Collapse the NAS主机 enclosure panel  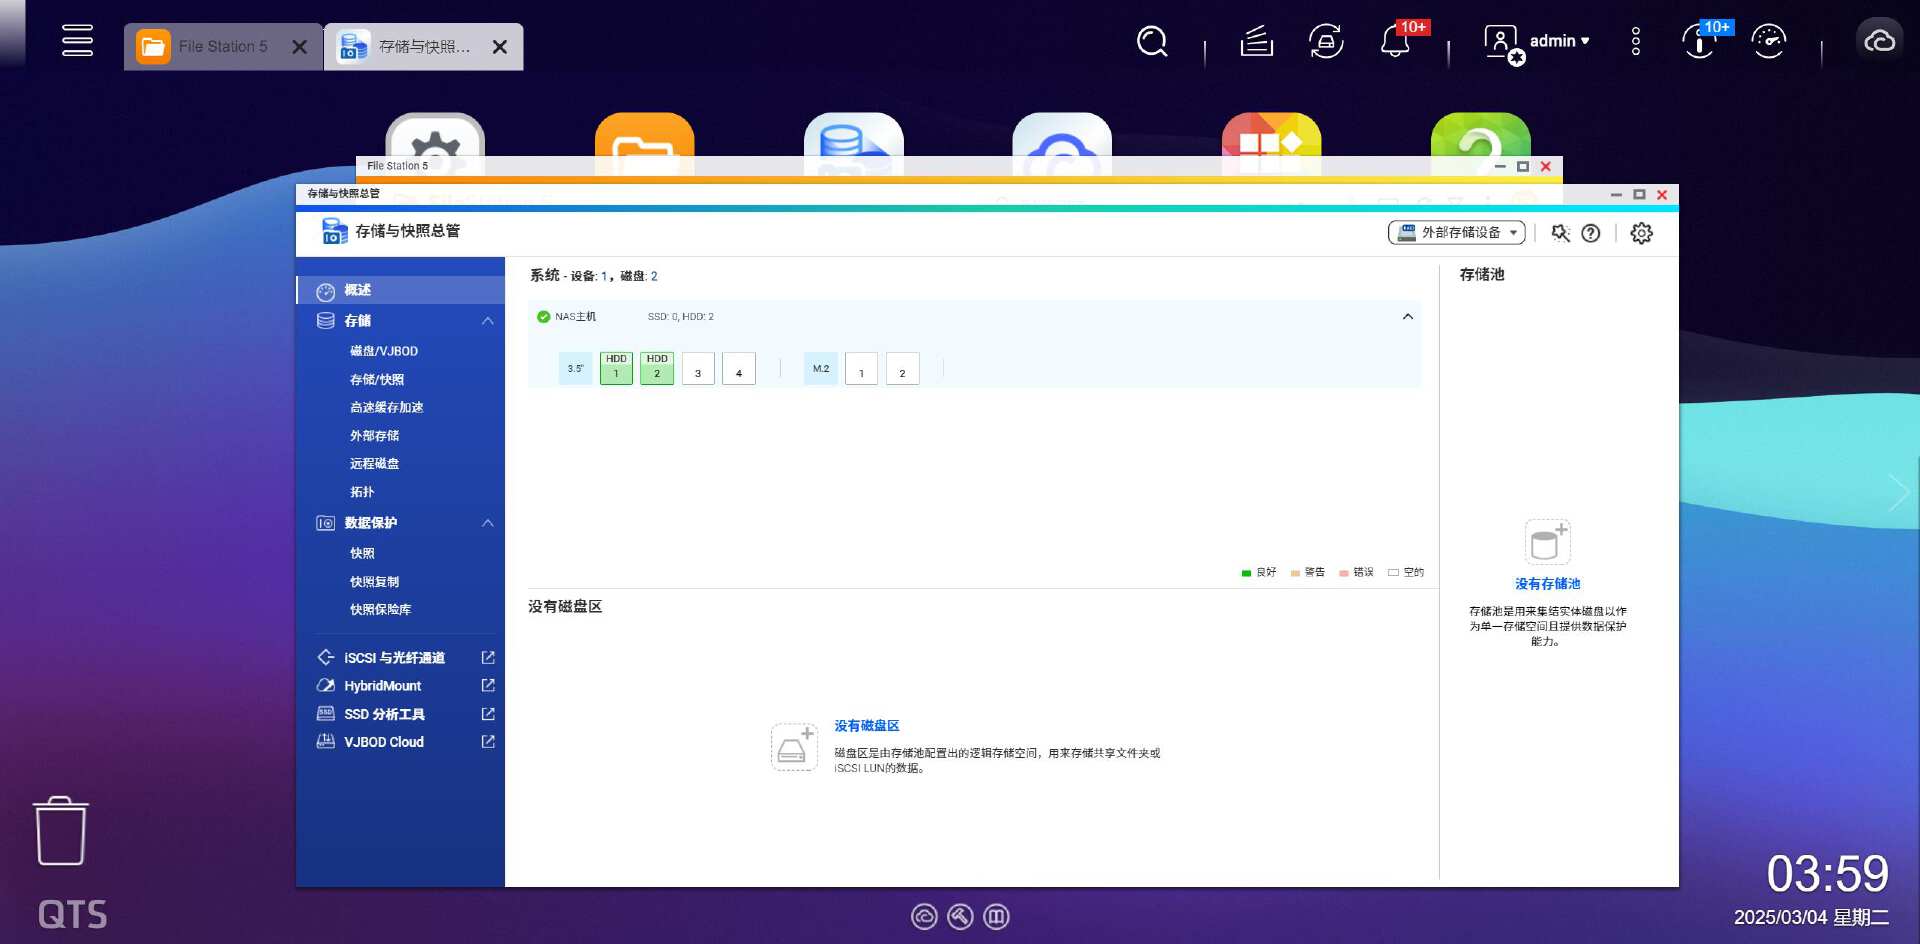[x=1408, y=317]
